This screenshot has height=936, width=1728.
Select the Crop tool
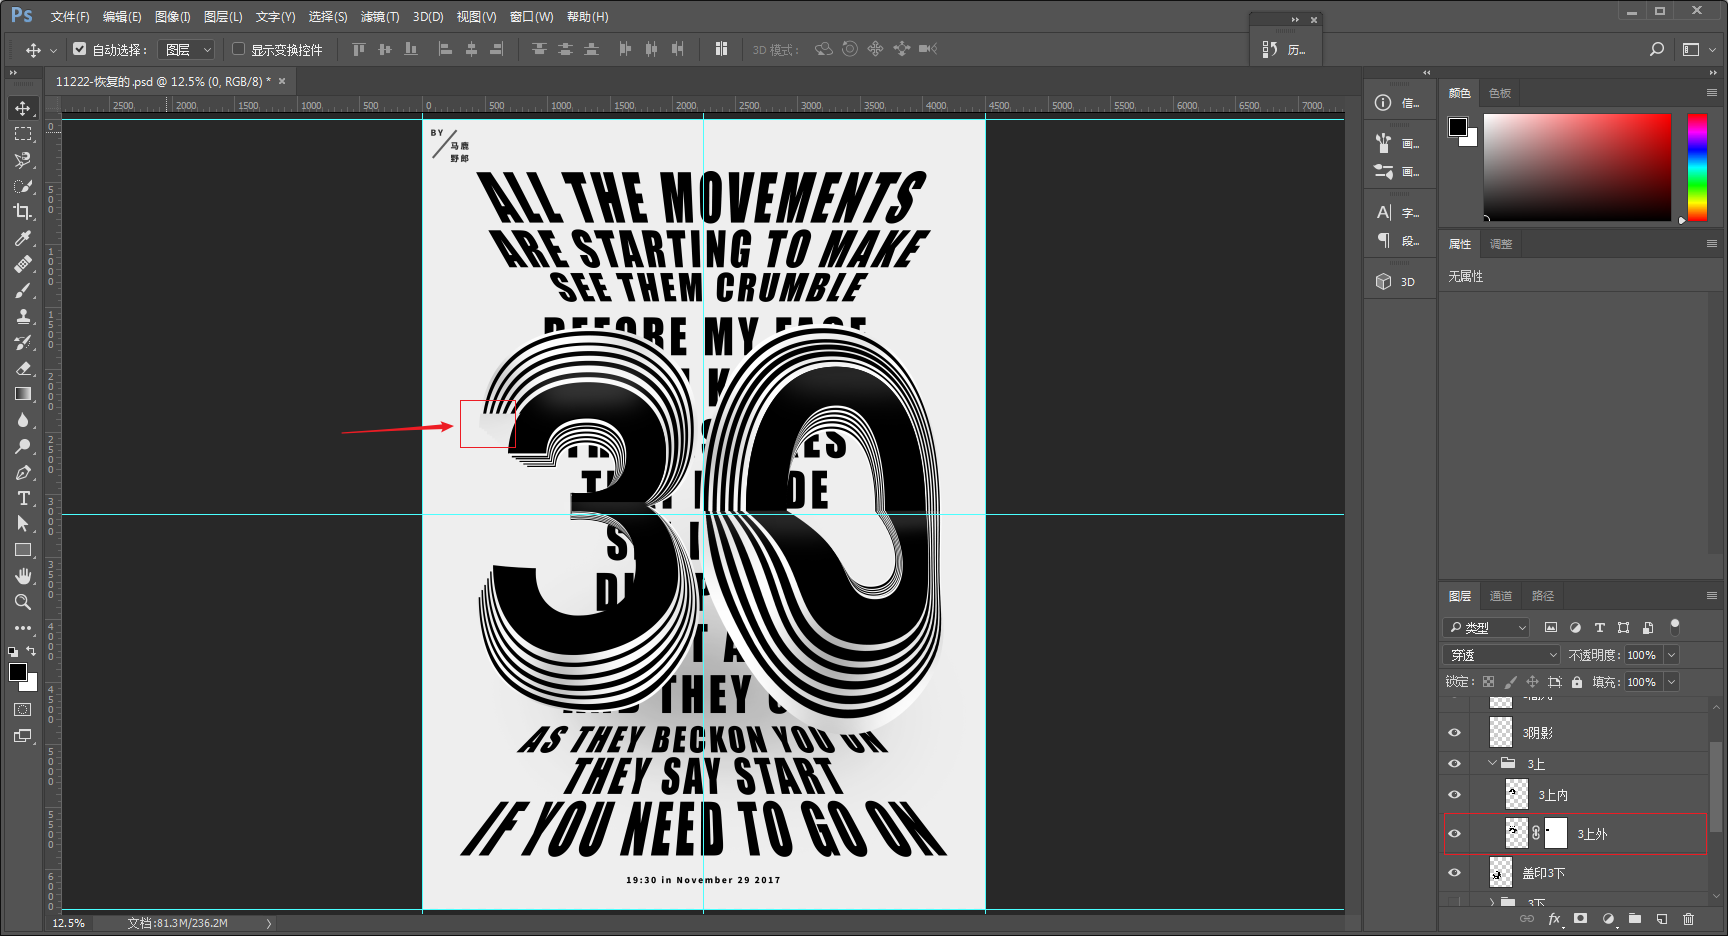coord(22,212)
